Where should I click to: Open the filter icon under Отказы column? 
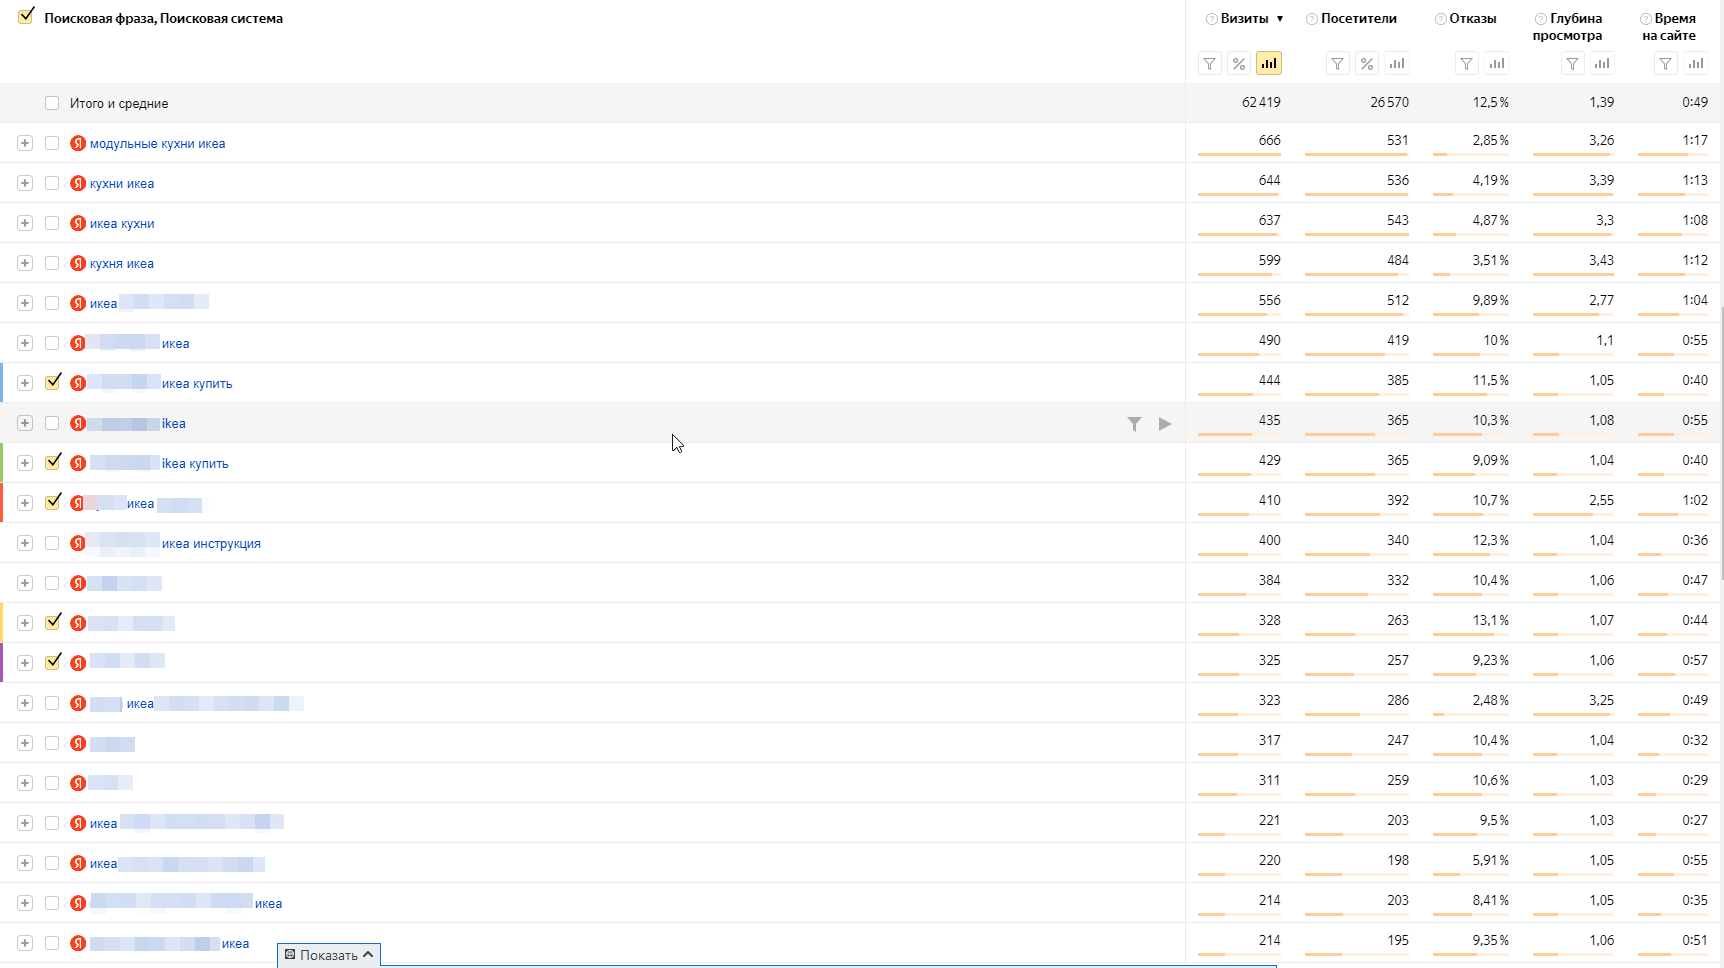pyautogui.click(x=1466, y=64)
